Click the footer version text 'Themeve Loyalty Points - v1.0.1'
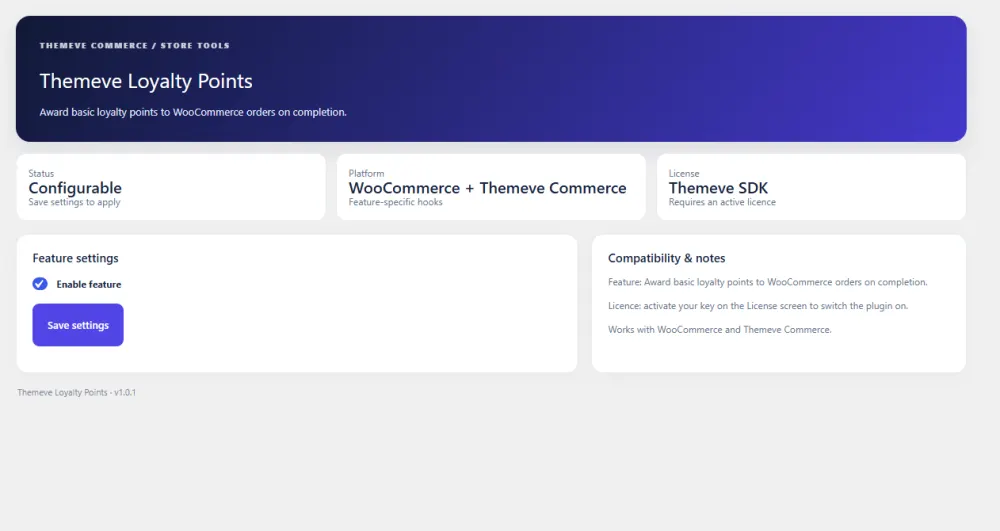Screen dimensions: 1000x531 77,393
